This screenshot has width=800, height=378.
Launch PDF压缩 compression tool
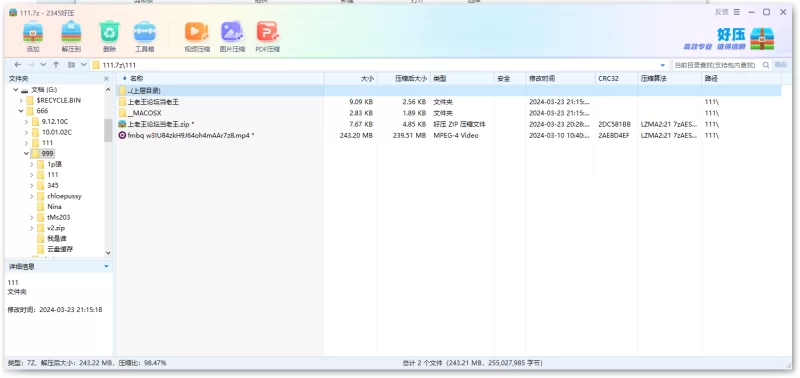coord(267,32)
